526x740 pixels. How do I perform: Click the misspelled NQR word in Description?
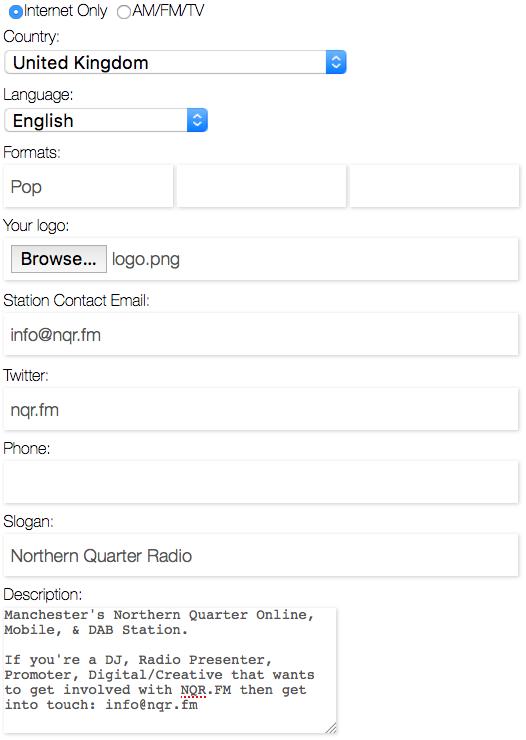point(193,690)
